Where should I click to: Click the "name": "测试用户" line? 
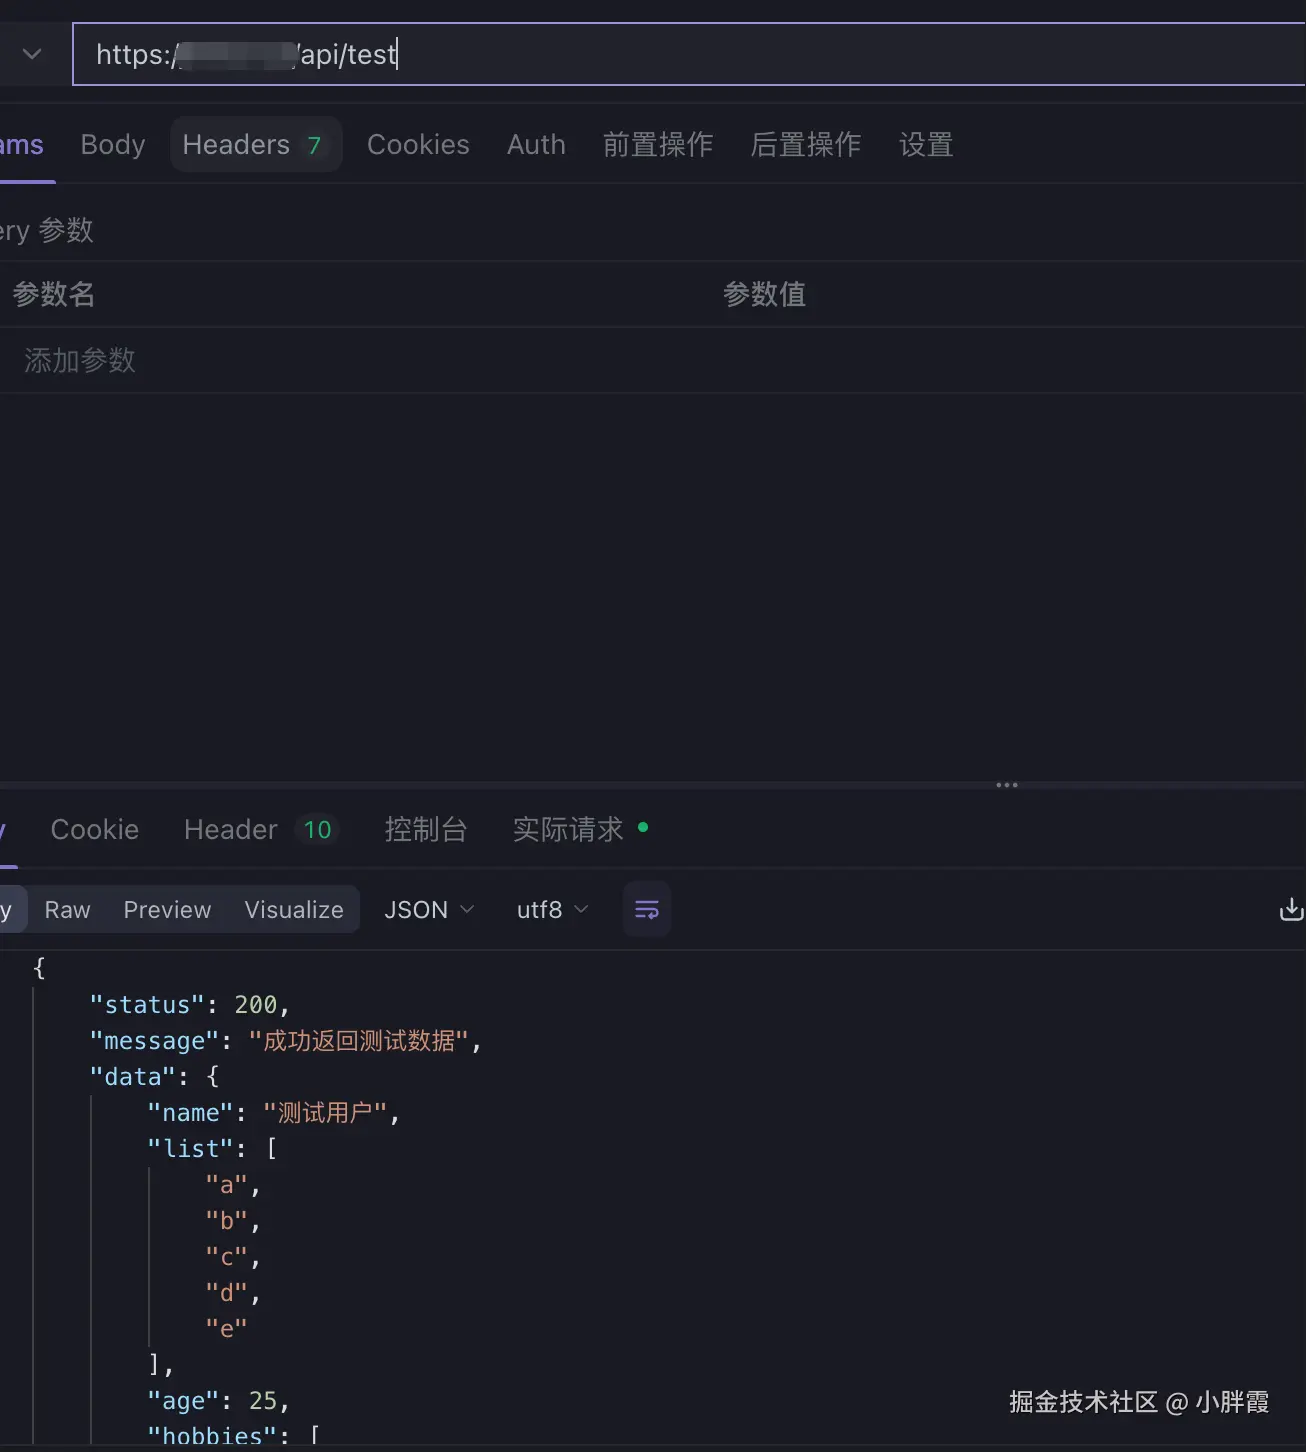pos(274,1113)
